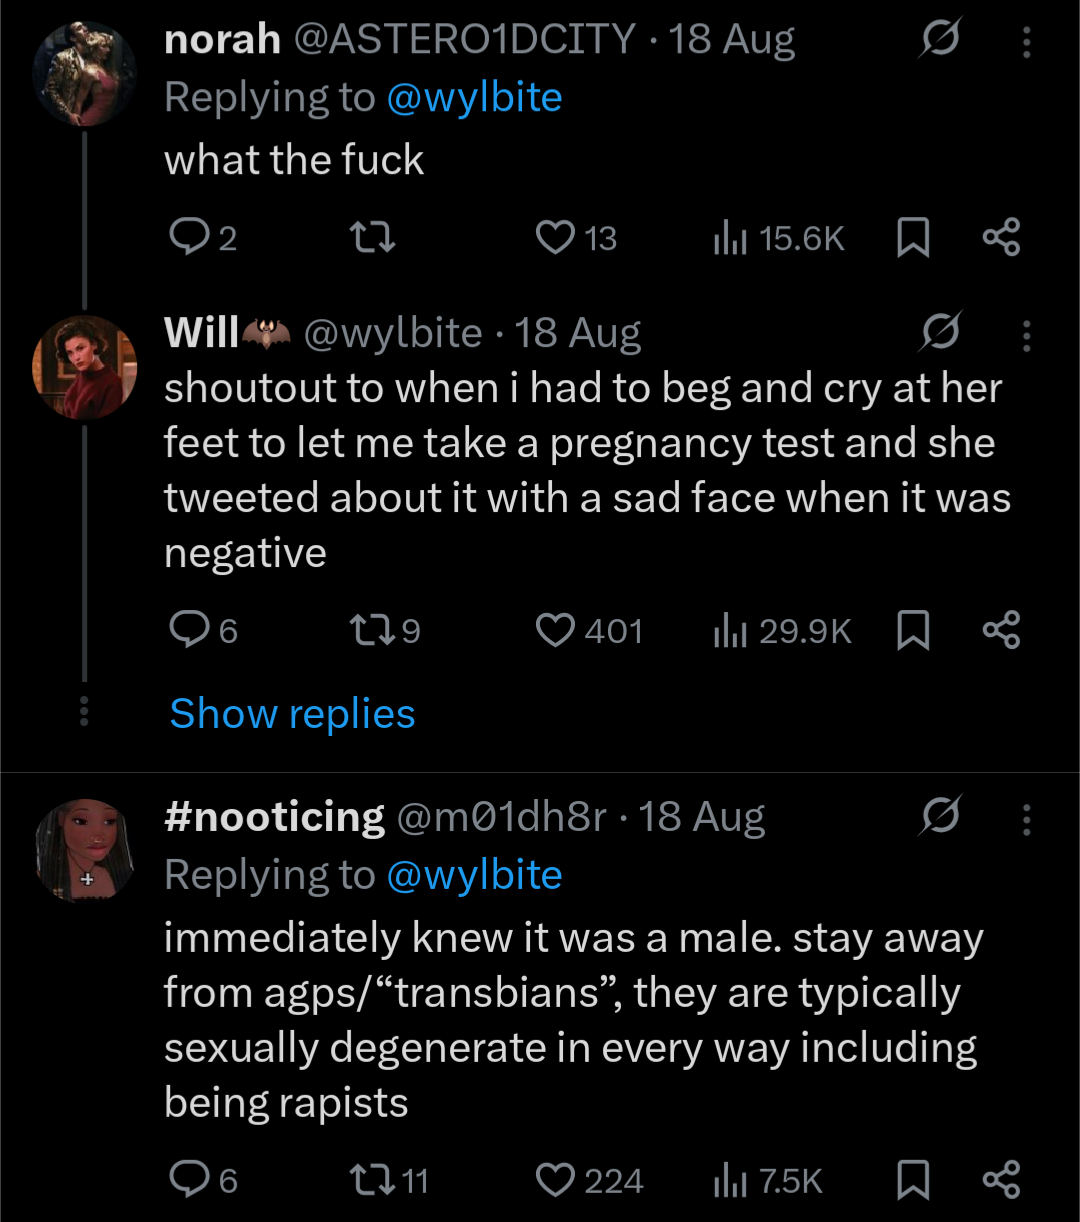Open @wylbite mention in norah's reply
The image size is (1080, 1222).
coord(474,98)
